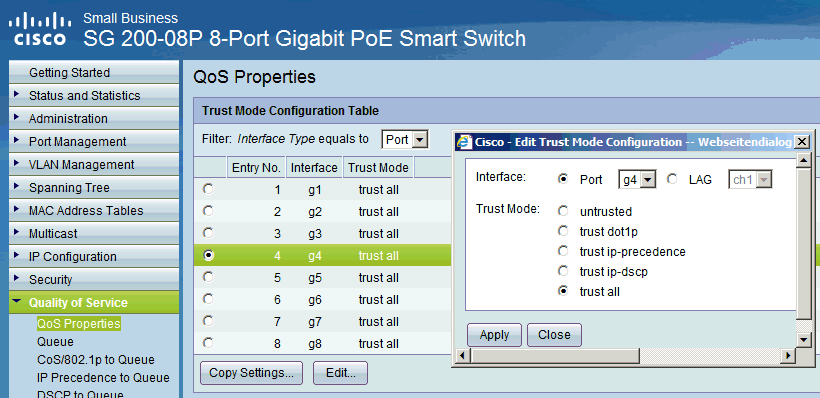Click the dialog horizontal scrollbar right arrow
The width and height of the screenshot is (820, 398).
[789, 356]
